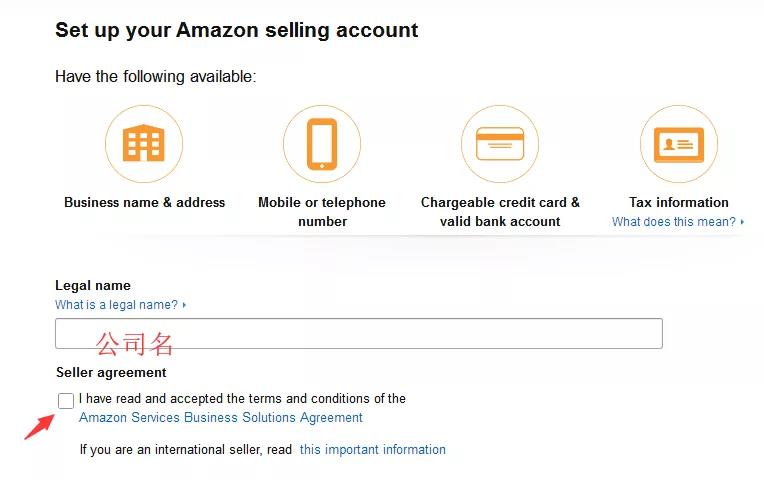Click the orange building icon

tap(143, 144)
